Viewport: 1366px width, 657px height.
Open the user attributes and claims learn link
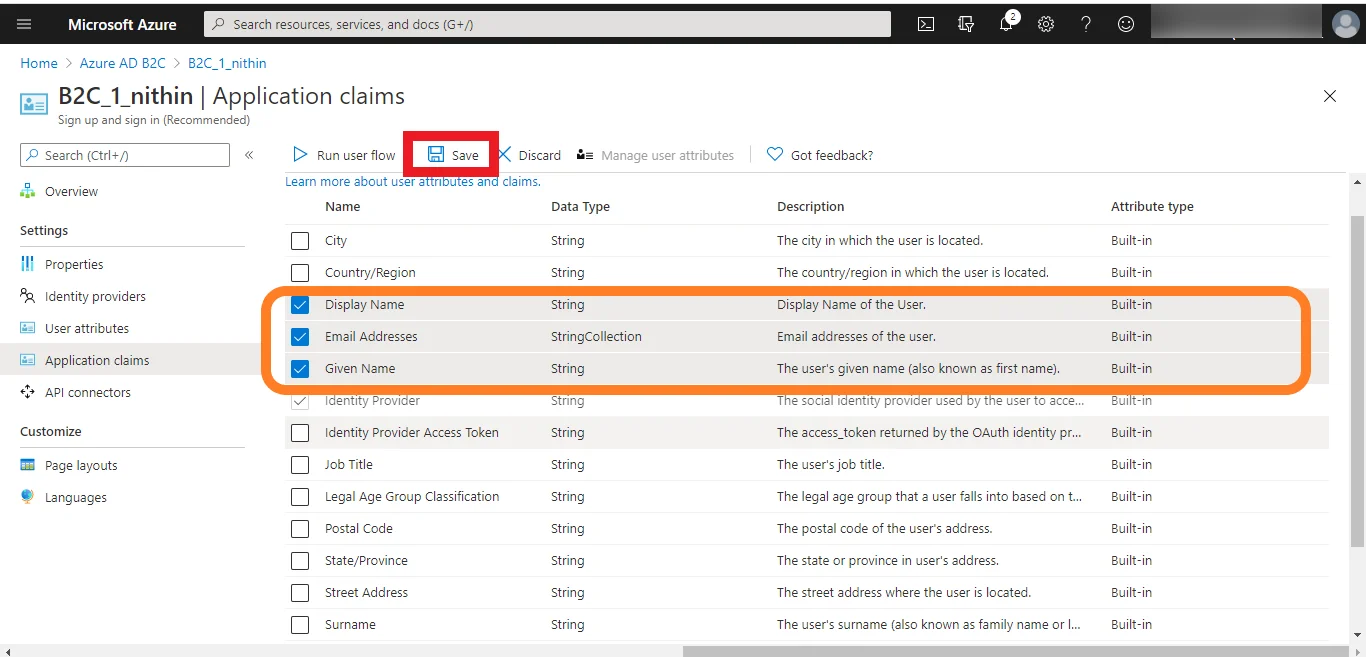[412, 181]
